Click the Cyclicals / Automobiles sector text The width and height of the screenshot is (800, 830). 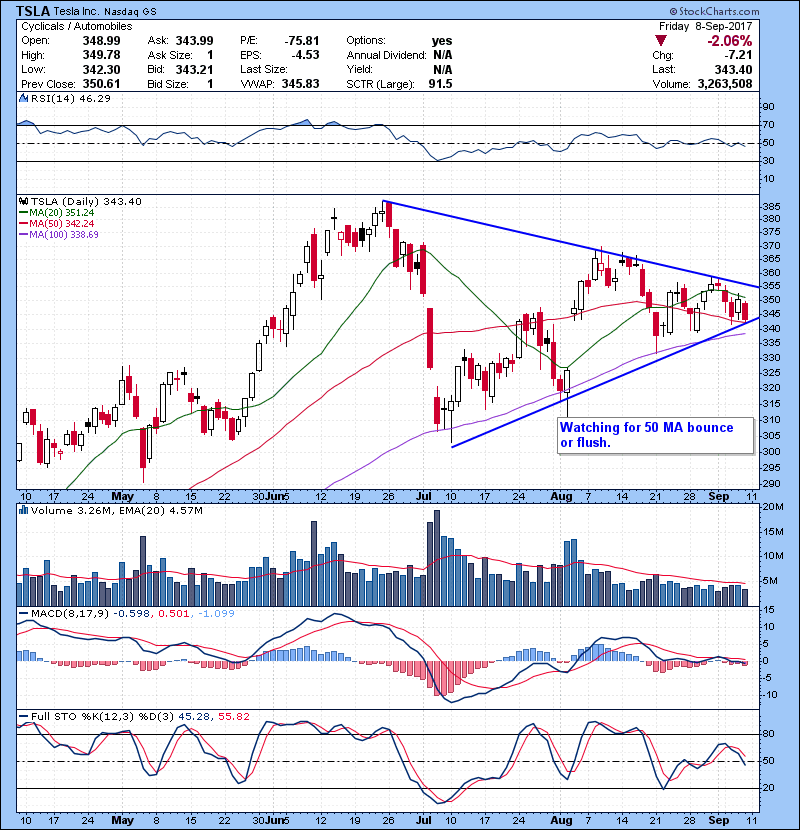pos(77,26)
